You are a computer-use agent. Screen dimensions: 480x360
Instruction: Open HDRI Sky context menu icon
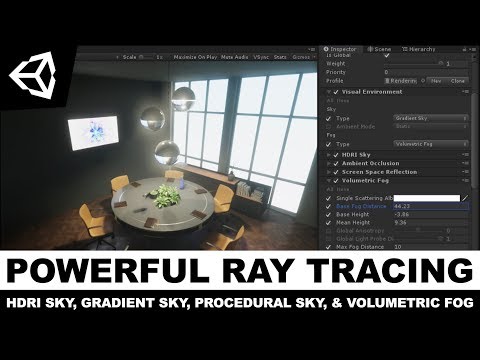[465, 155]
